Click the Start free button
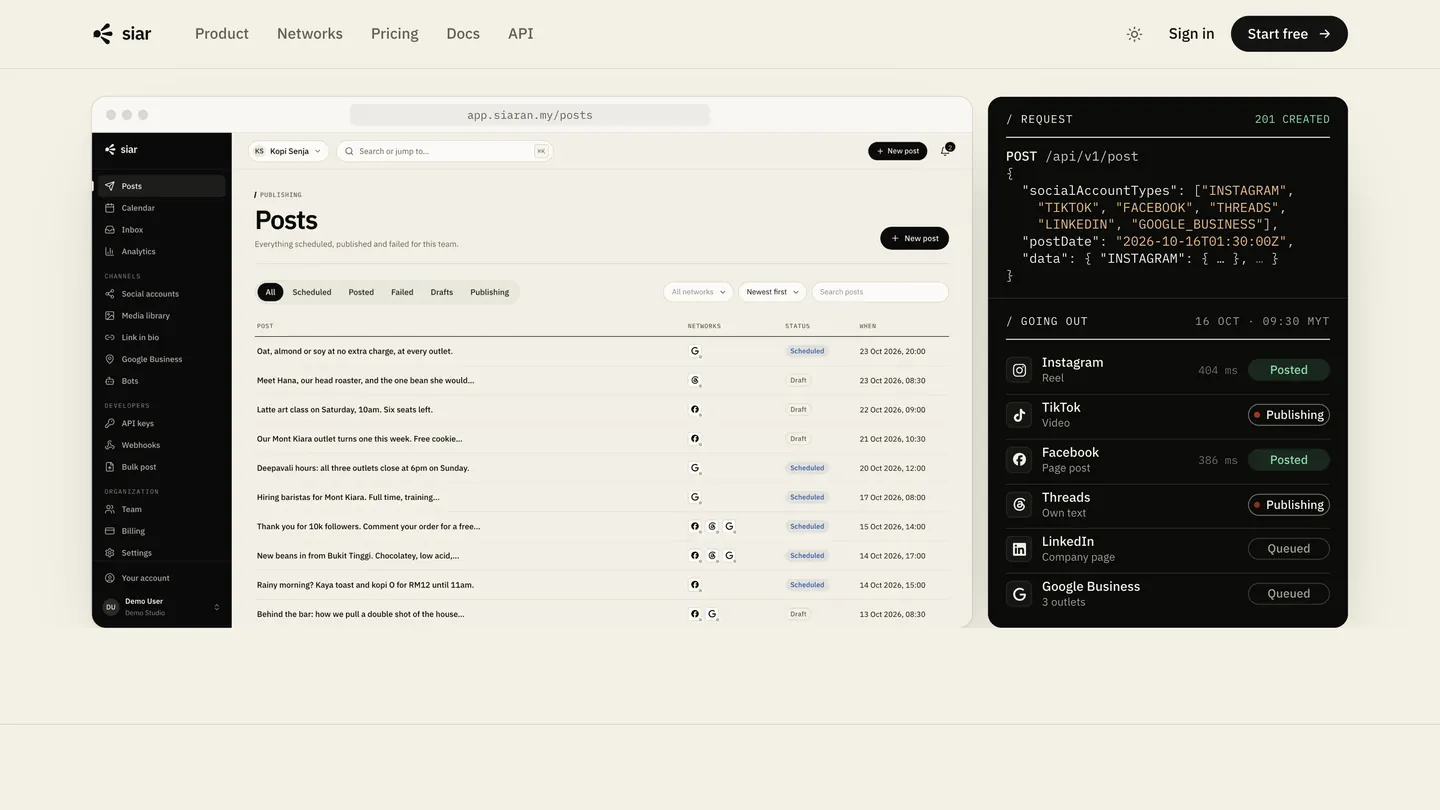The width and height of the screenshot is (1440, 810). [1289, 34]
